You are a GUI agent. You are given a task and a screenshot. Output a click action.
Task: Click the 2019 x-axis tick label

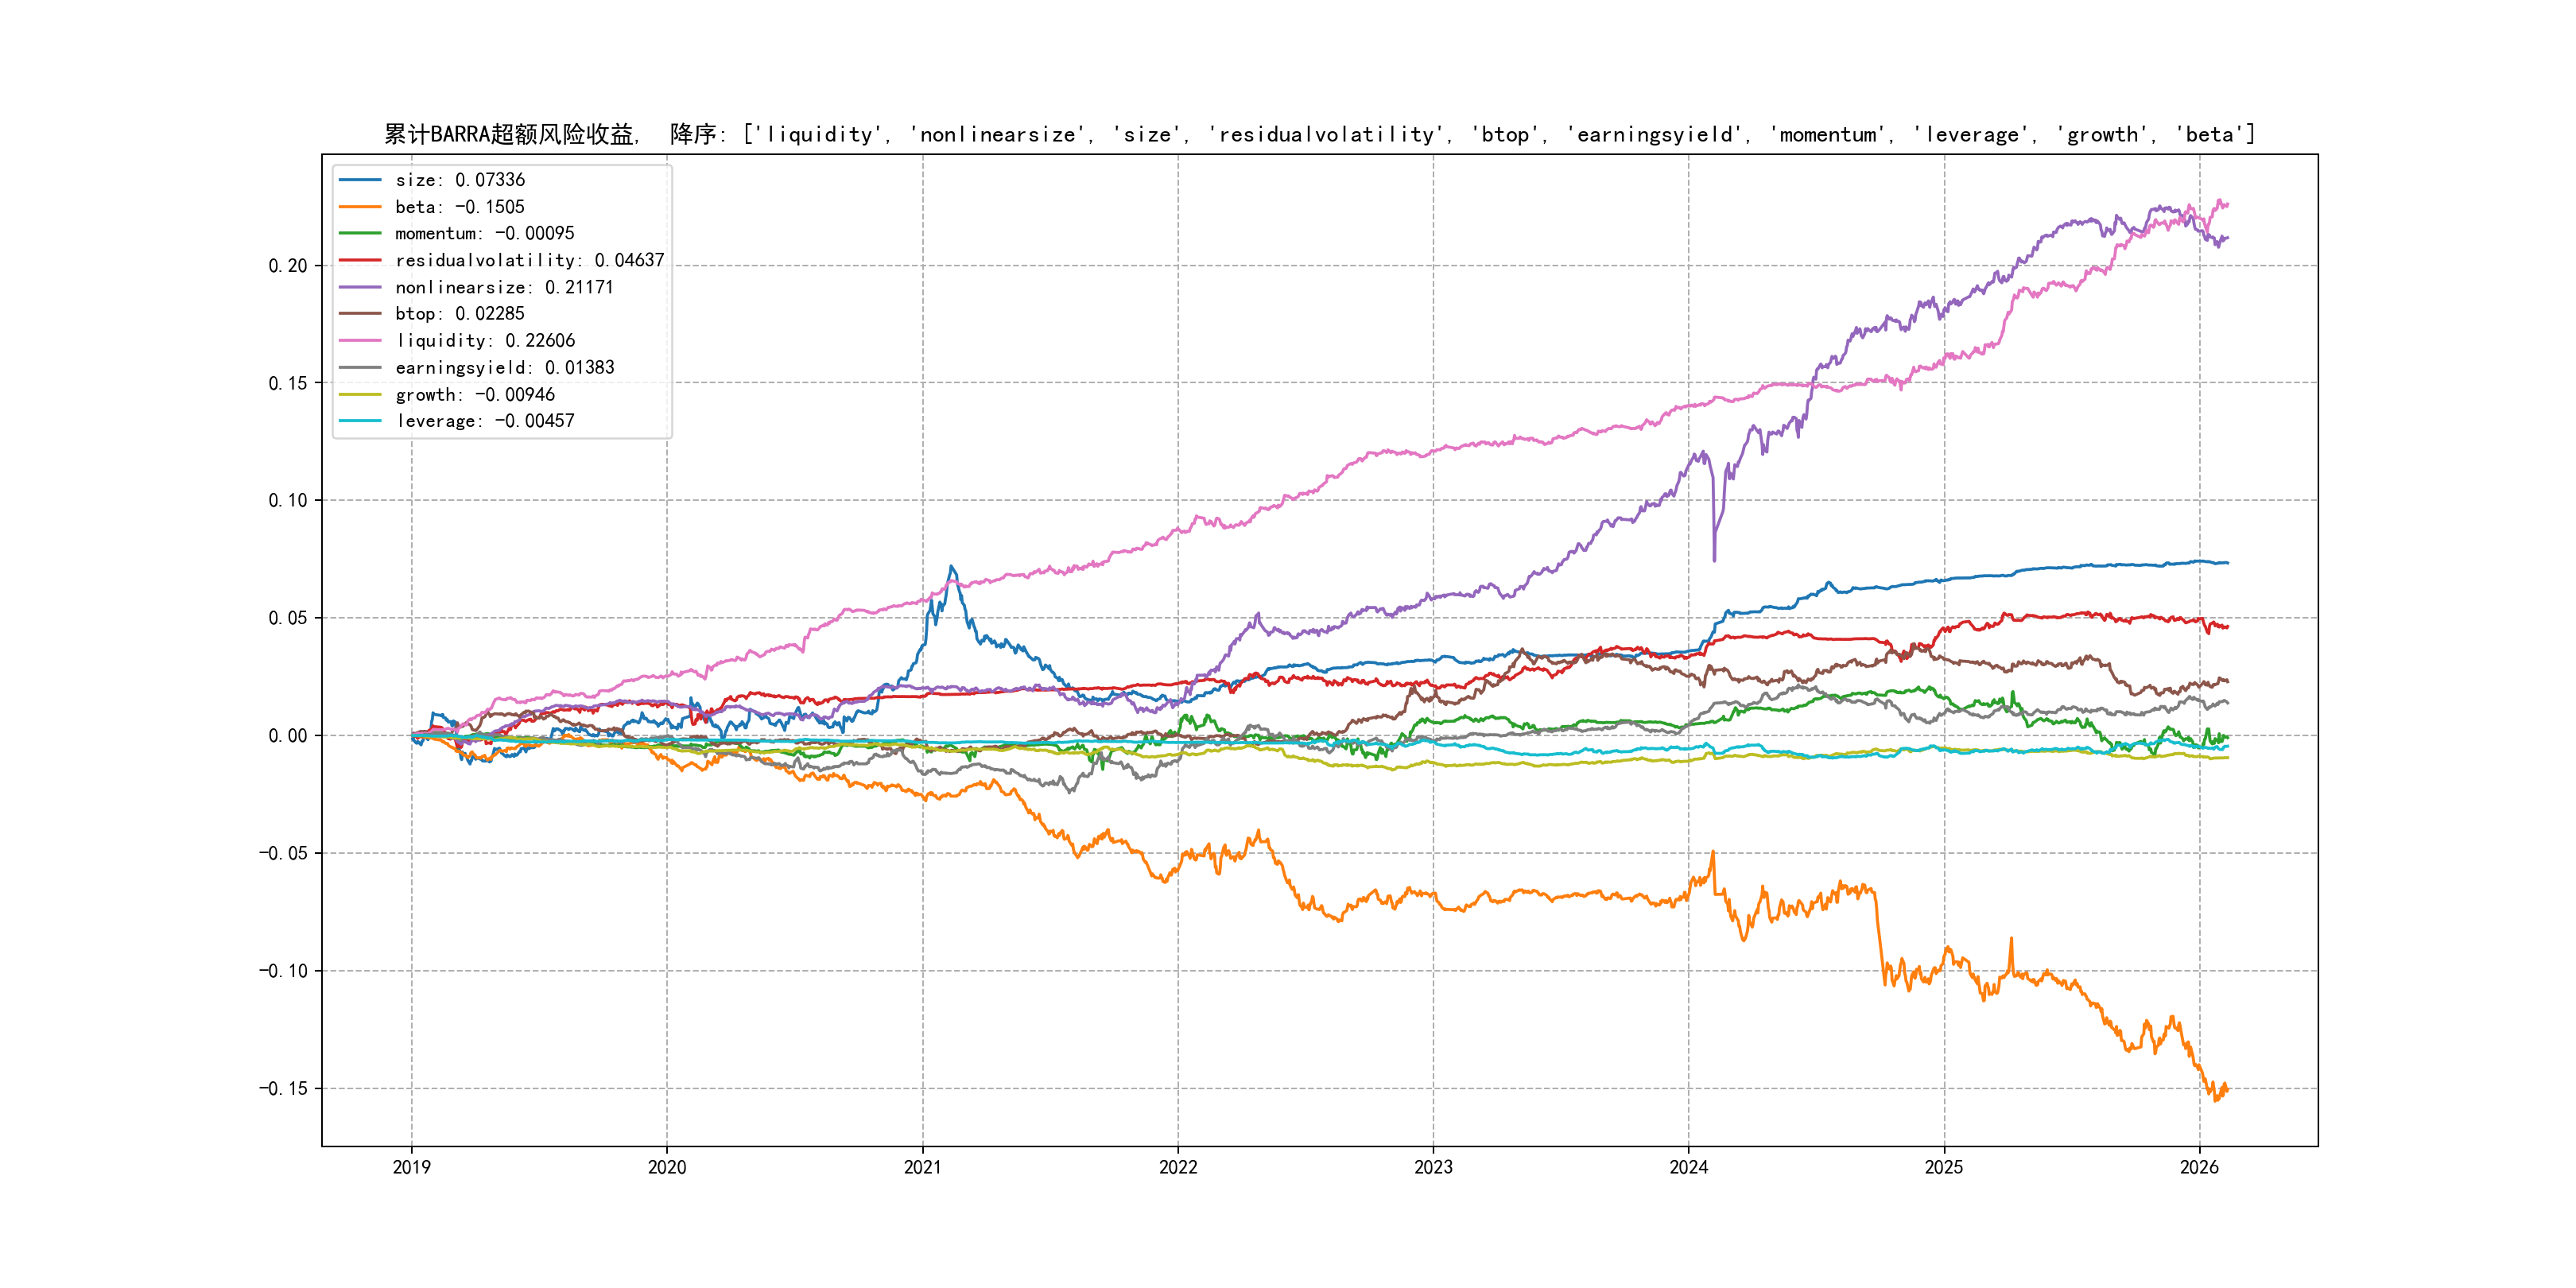(411, 1167)
